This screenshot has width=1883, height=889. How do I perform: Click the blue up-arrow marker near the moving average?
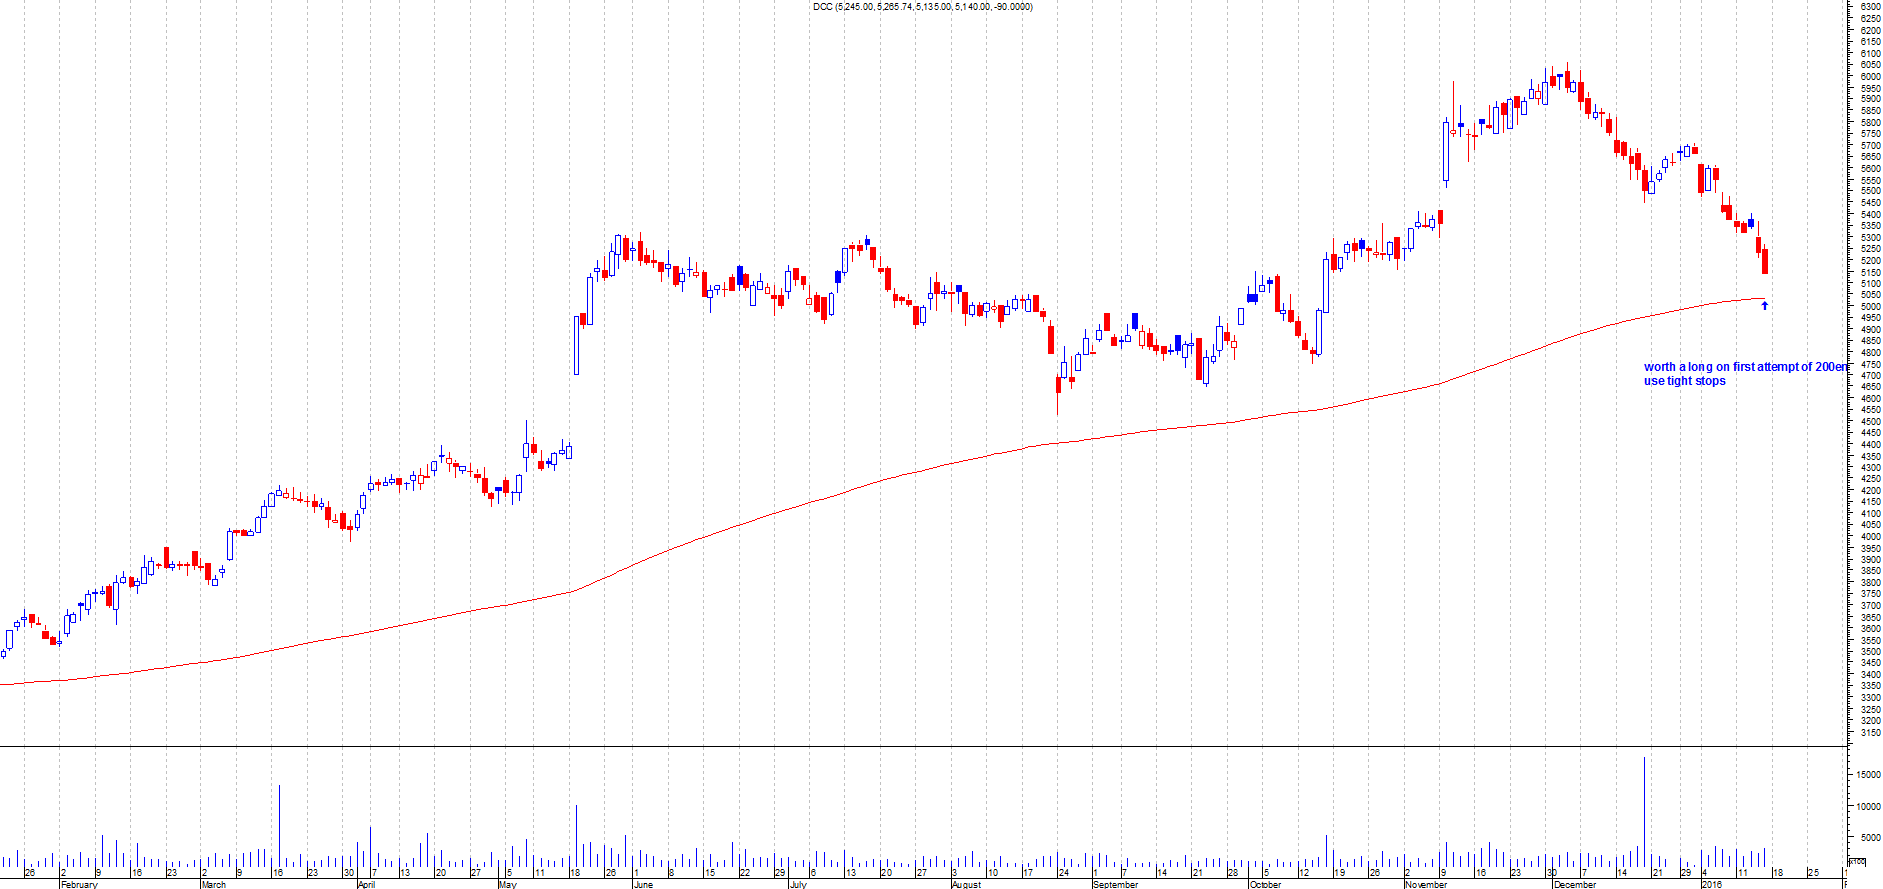click(1764, 305)
